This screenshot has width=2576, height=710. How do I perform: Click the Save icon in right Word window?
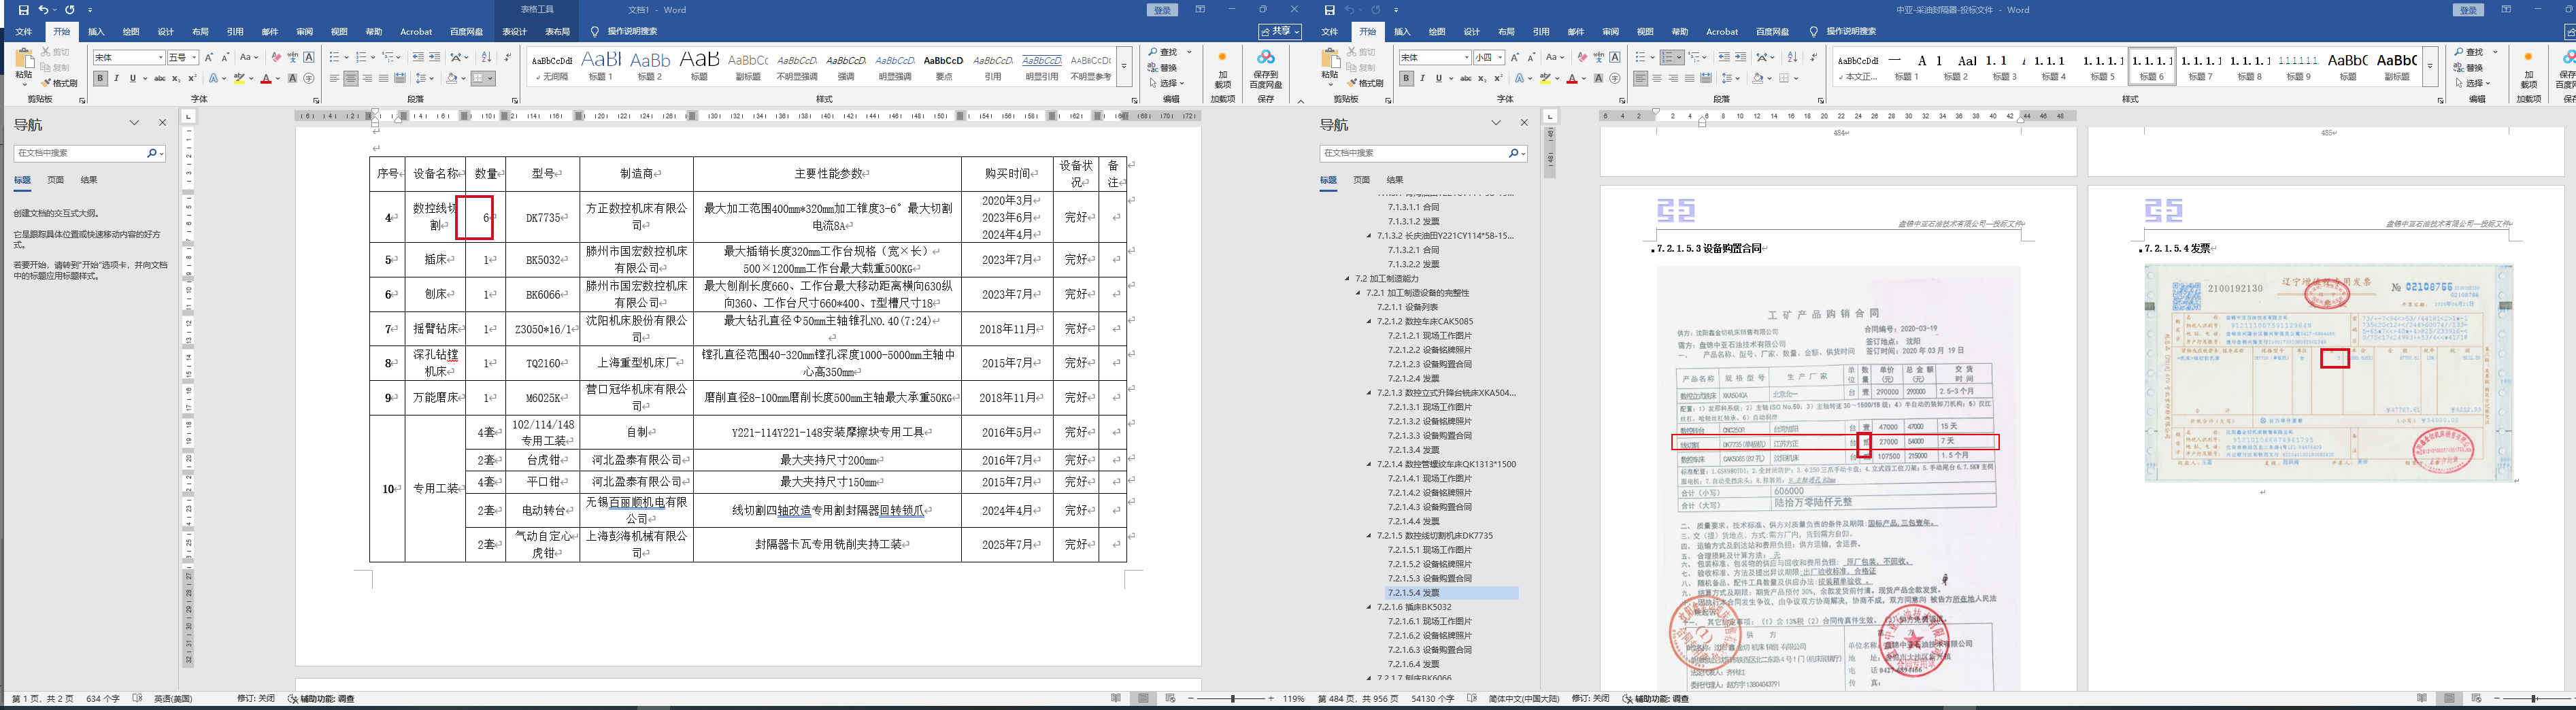(x=1329, y=10)
